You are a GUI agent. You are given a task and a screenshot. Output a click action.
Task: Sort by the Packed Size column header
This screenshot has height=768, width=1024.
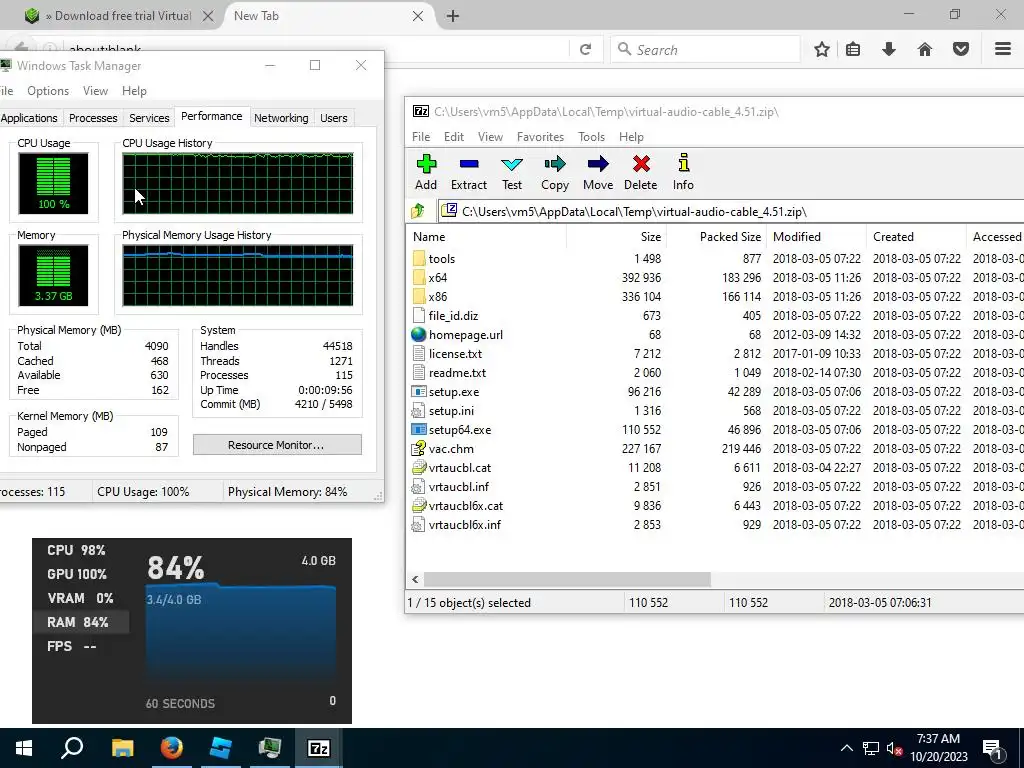[716, 236]
